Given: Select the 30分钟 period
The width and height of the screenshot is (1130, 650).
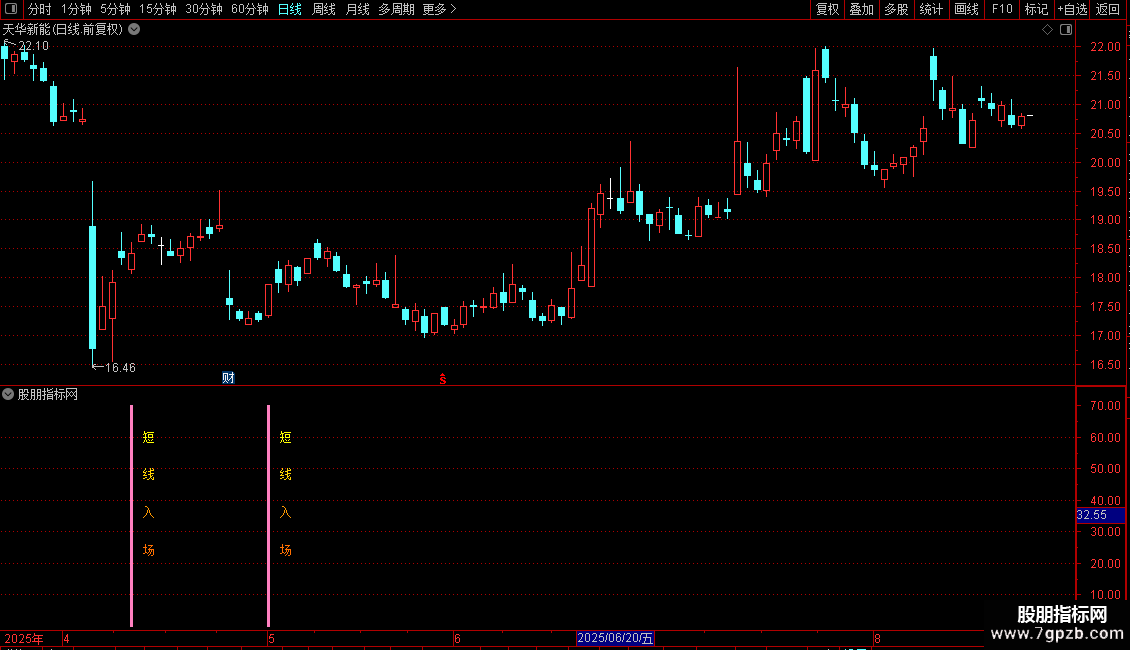Looking at the screenshot, I should [x=203, y=9].
